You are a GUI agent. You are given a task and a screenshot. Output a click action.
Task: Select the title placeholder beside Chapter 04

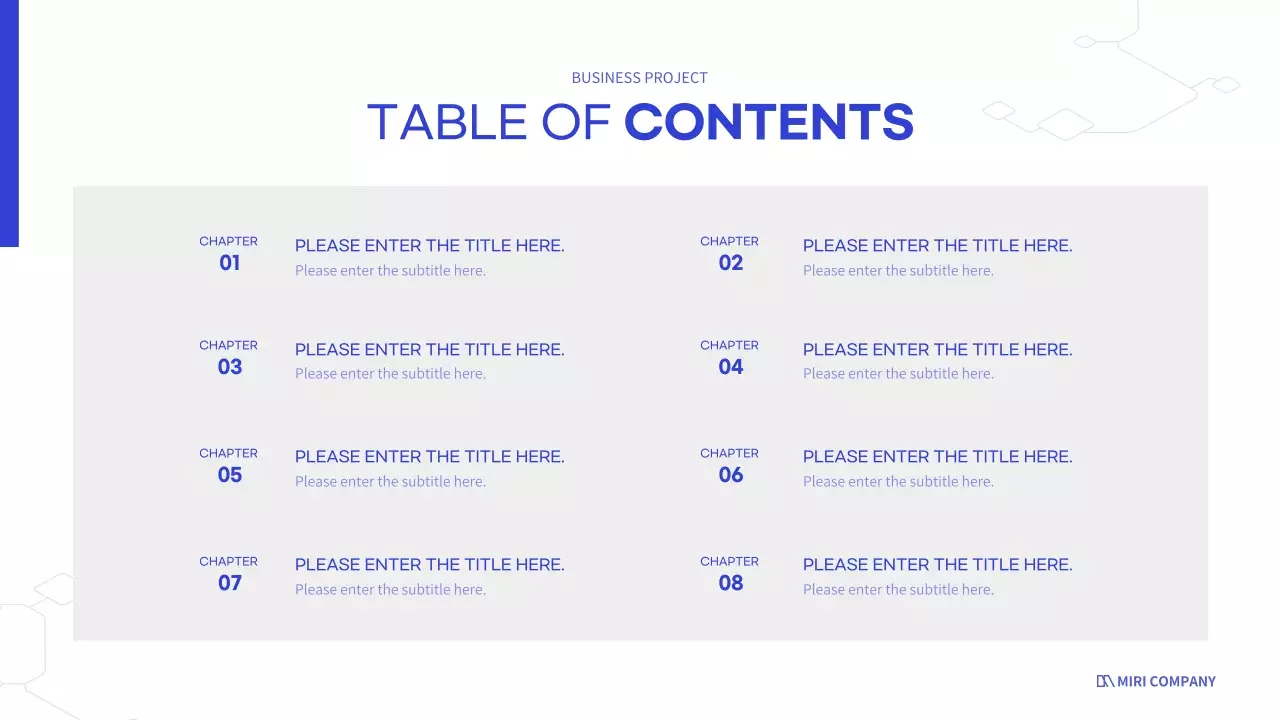(937, 350)
